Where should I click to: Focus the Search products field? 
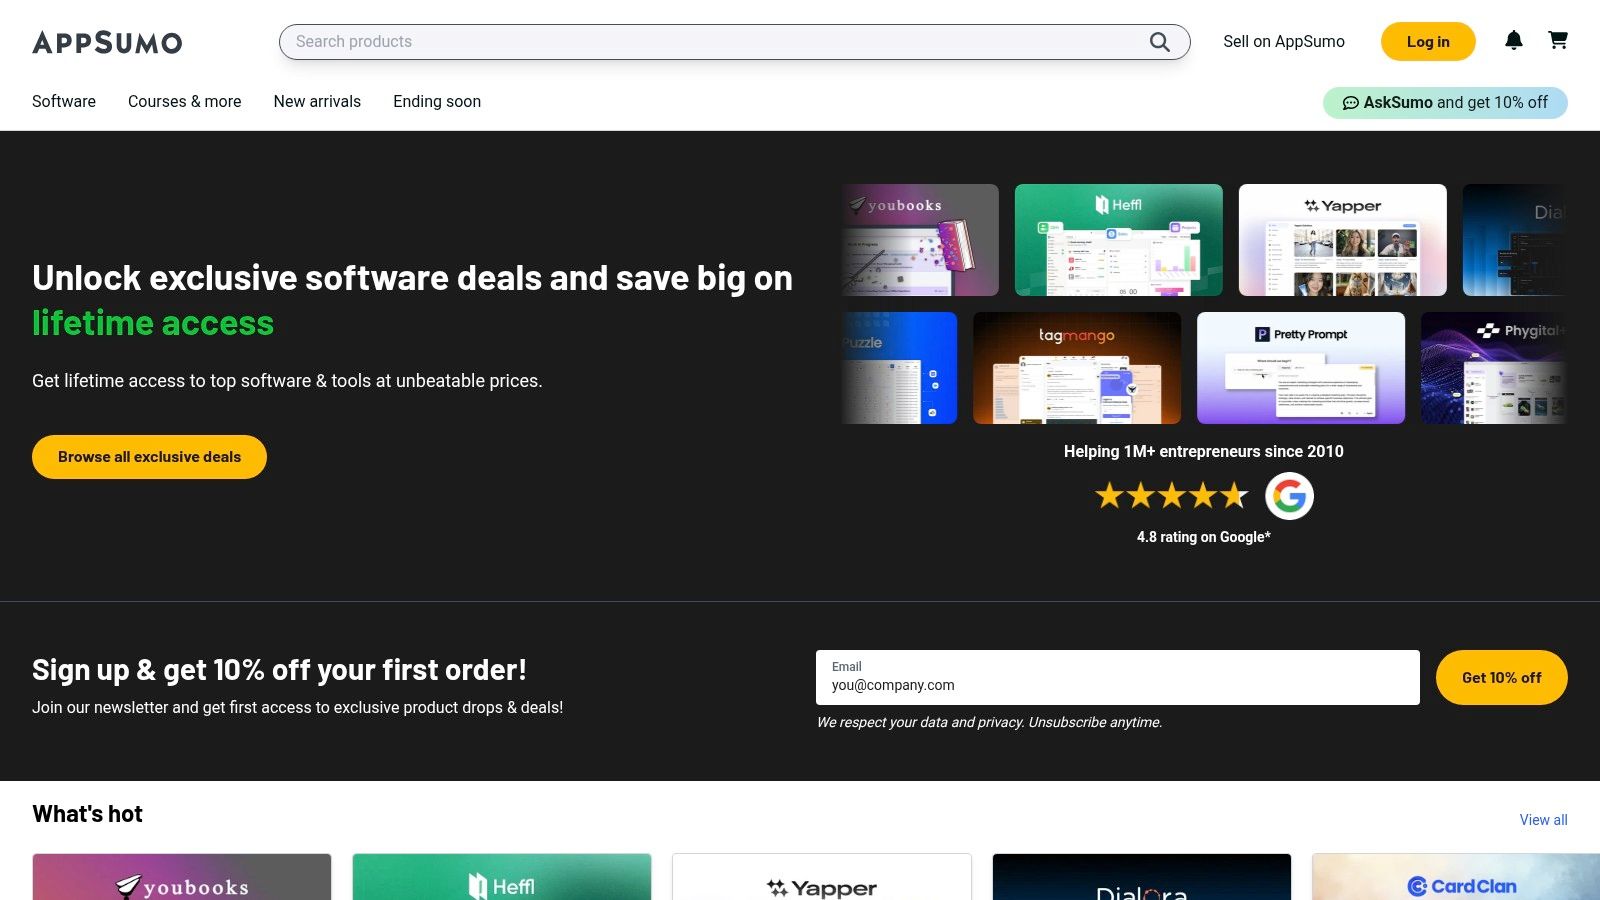click(715, 42)
